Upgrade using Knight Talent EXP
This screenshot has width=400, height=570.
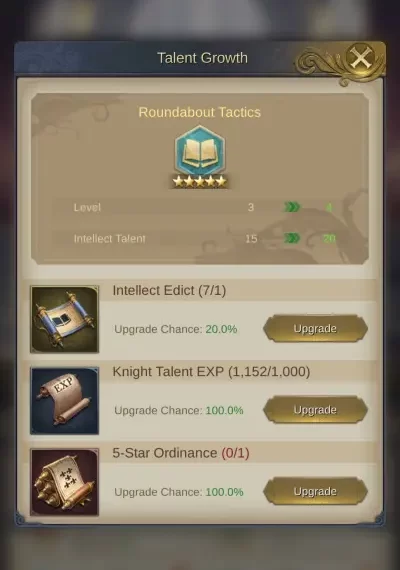click(315, 410)
